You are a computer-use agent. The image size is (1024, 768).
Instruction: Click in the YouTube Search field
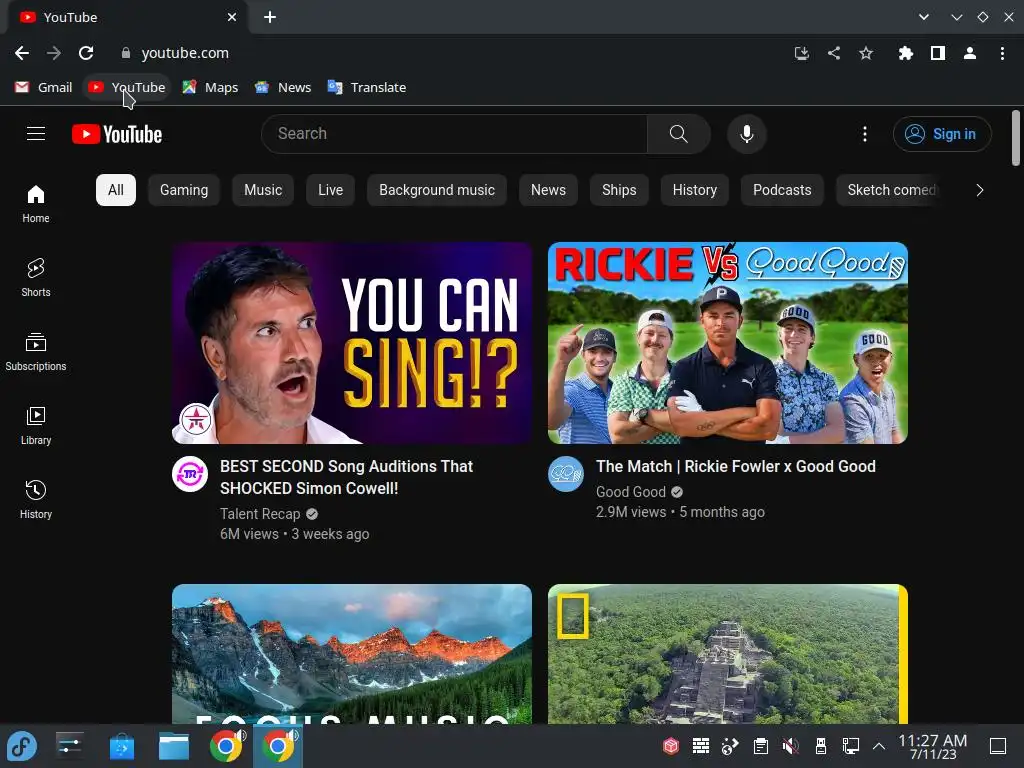pyautogui.click(x=454, y=134)
